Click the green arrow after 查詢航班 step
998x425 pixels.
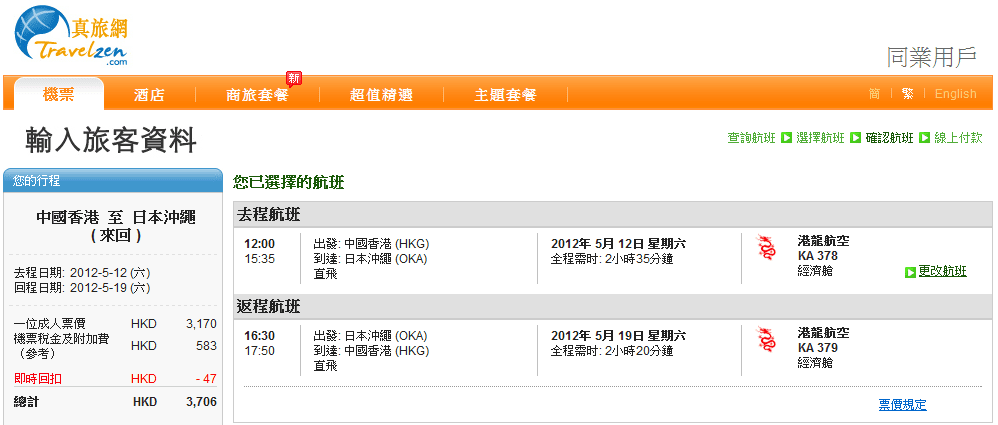pos(786,138)
